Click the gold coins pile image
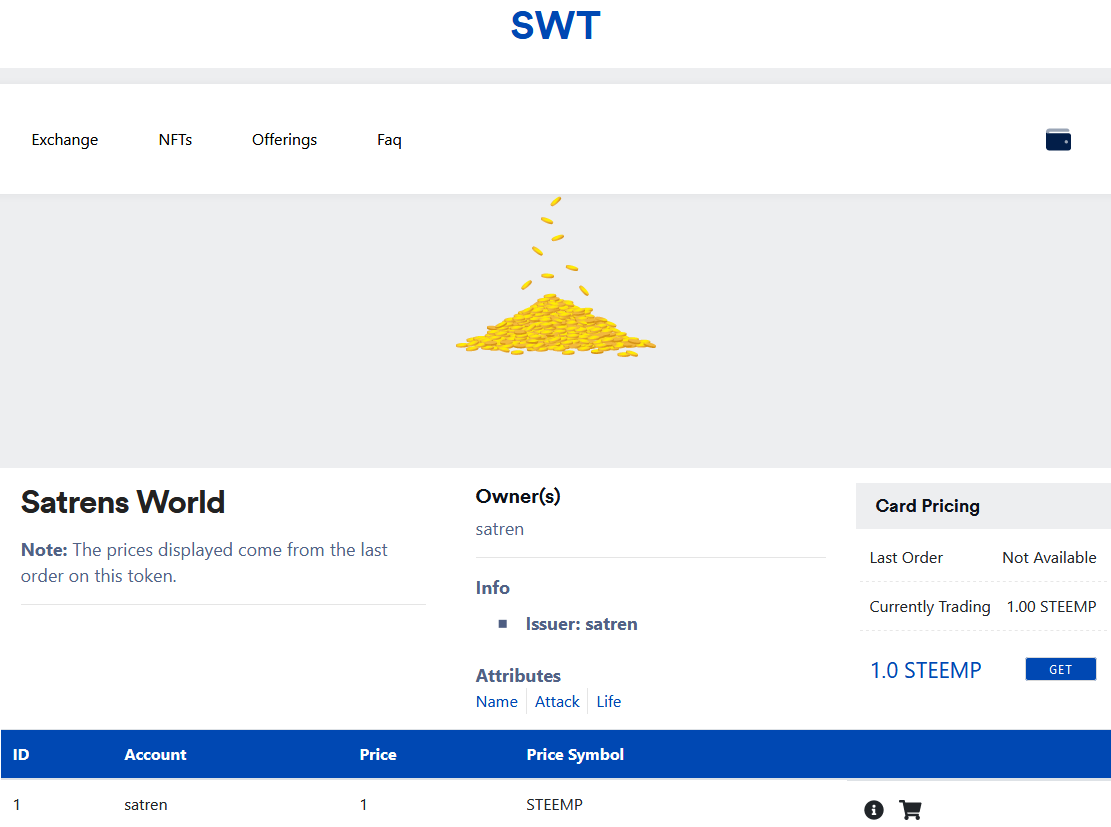 point(556,277)
